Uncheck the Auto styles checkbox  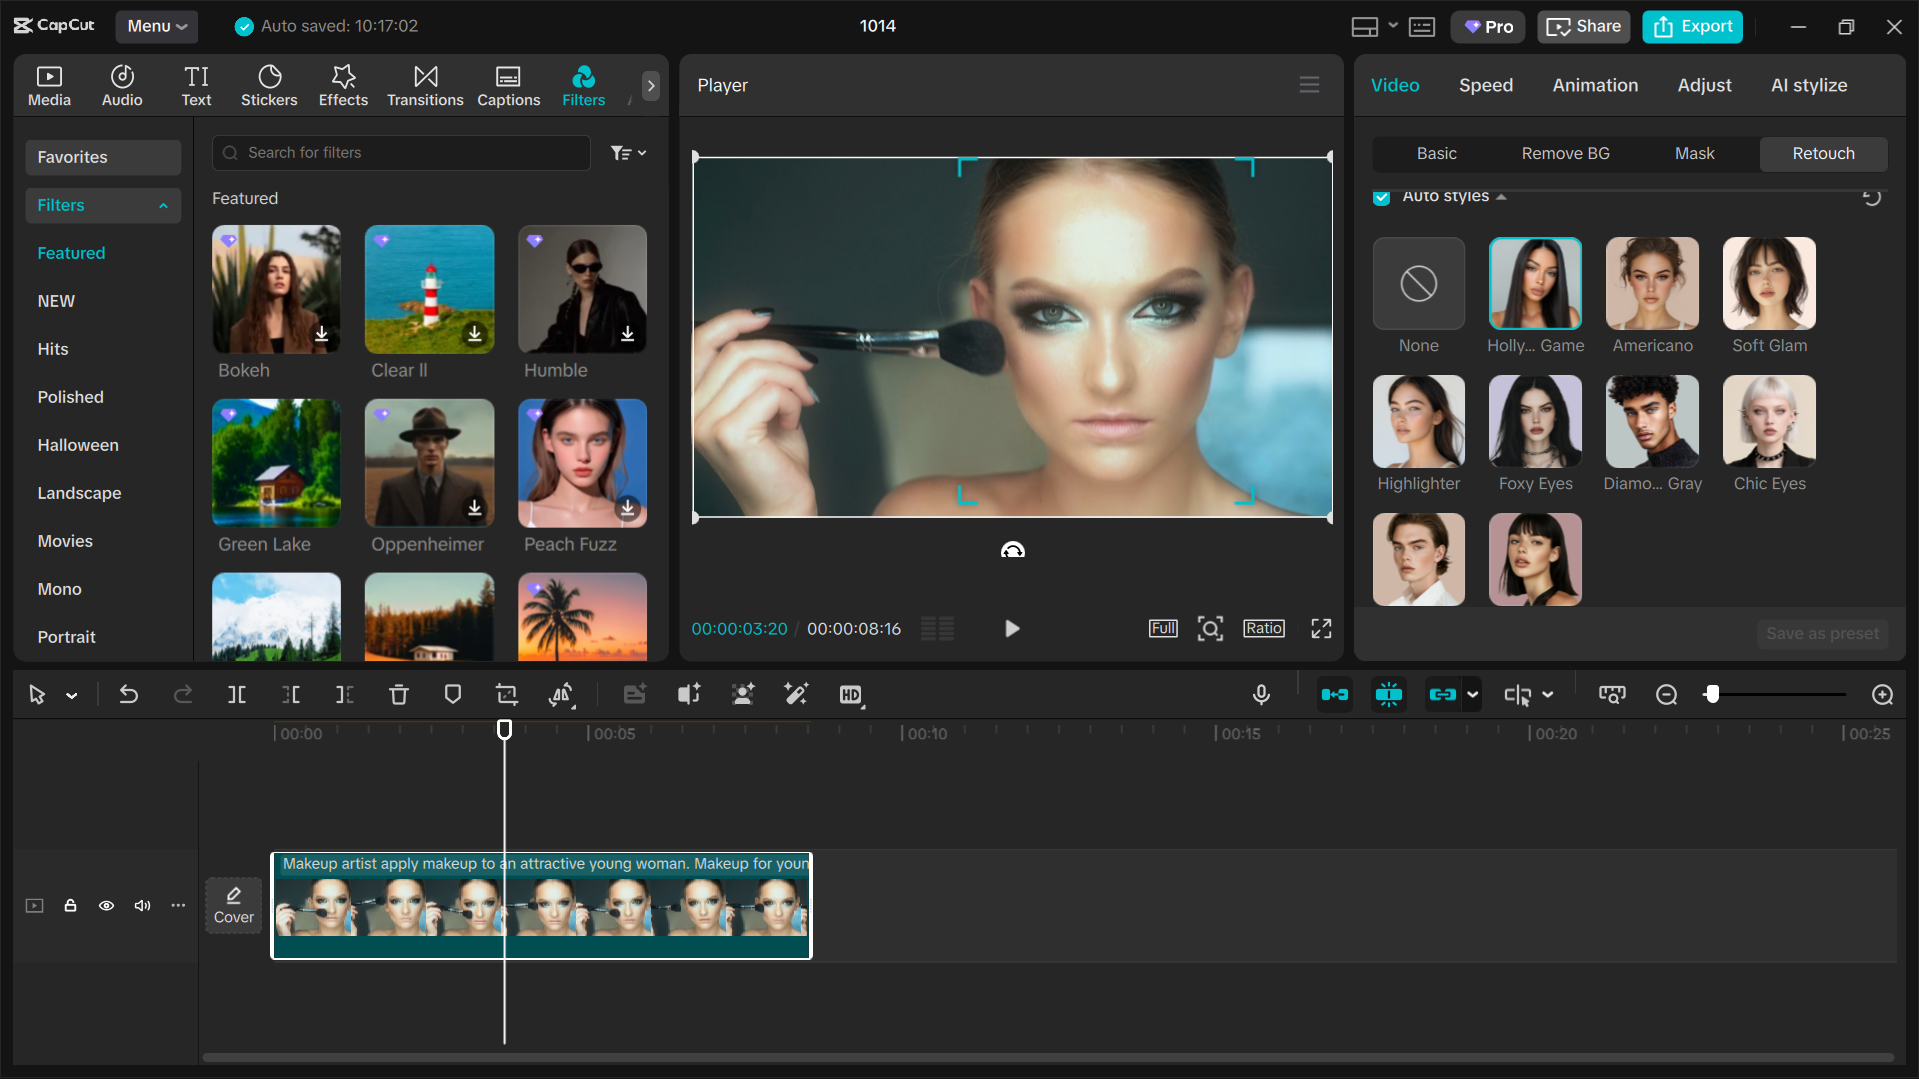[1381, 197]
